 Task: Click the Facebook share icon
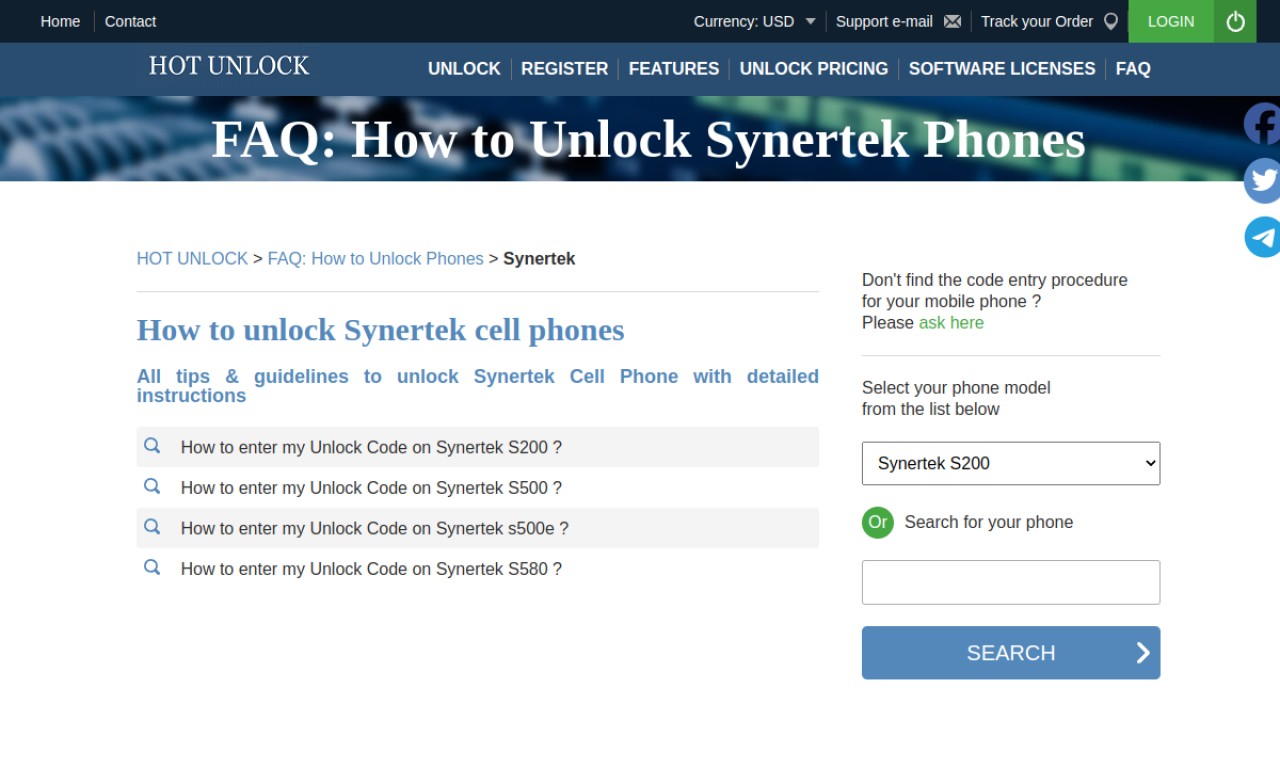pos(1262,124)
